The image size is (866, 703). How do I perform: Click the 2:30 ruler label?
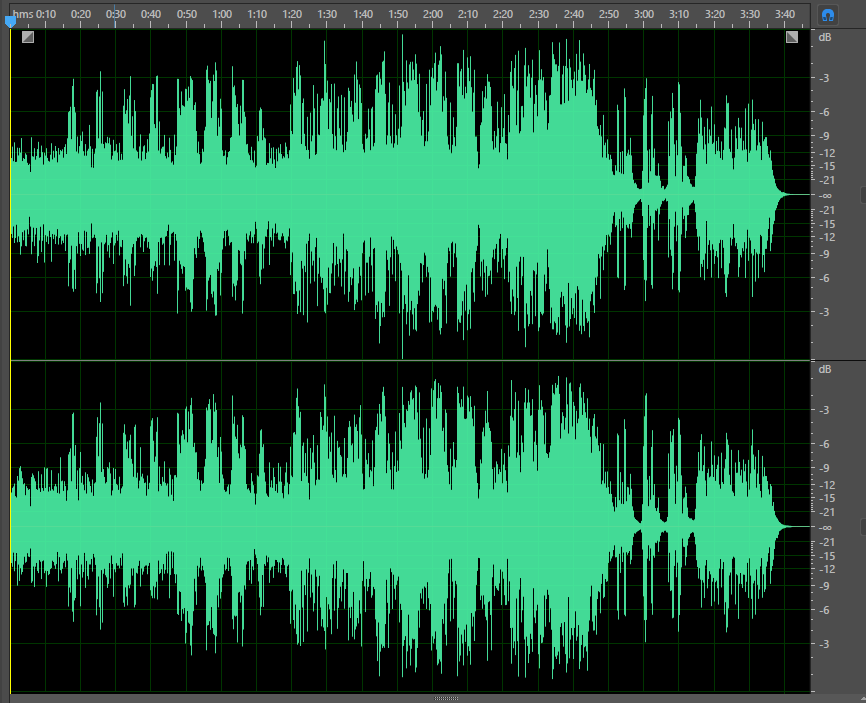pyautogui.click(x=538, y=14)
